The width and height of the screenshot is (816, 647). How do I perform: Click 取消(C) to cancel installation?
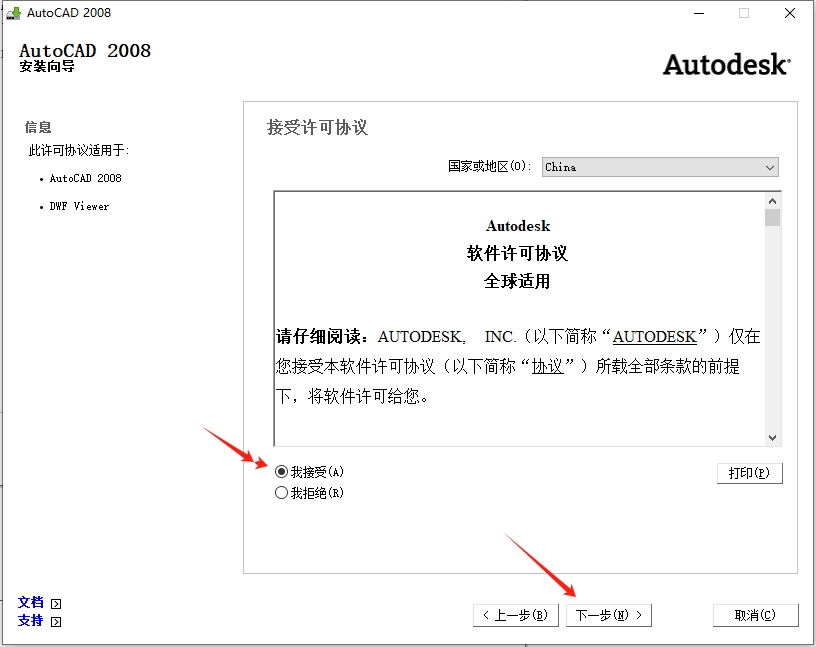click(x=755, y=615)
